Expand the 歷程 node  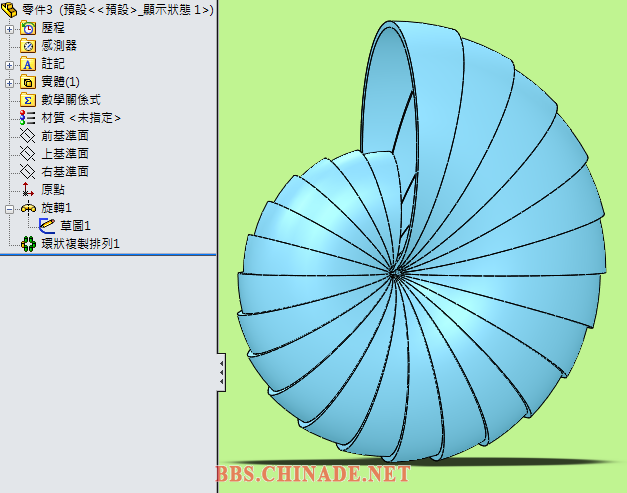coord(9,29)
